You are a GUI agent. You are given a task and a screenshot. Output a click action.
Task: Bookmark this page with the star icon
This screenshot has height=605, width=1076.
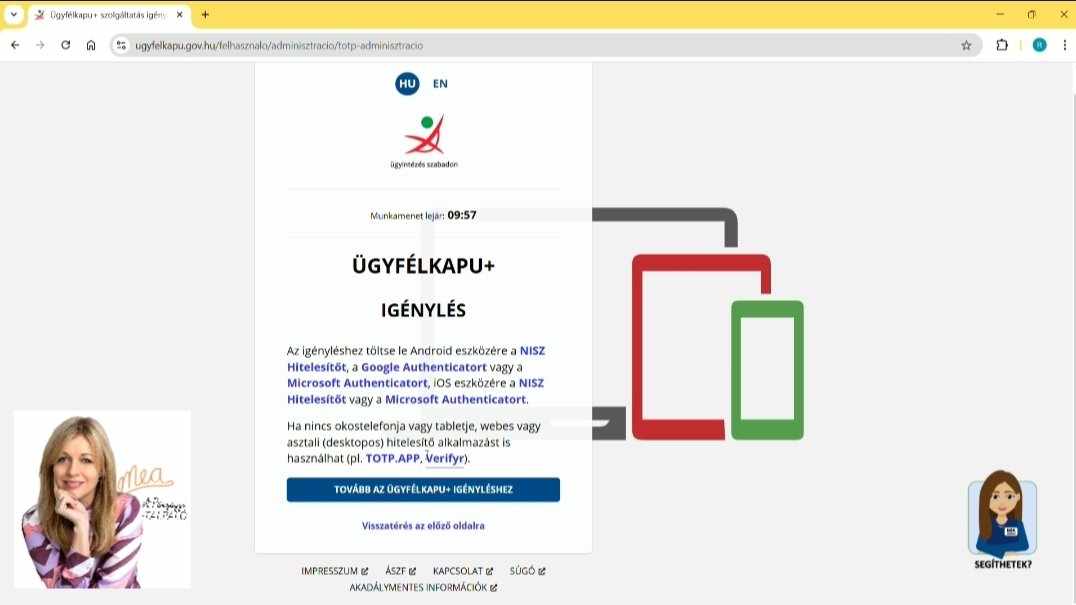pyautogui.click(x=966, y=45)
